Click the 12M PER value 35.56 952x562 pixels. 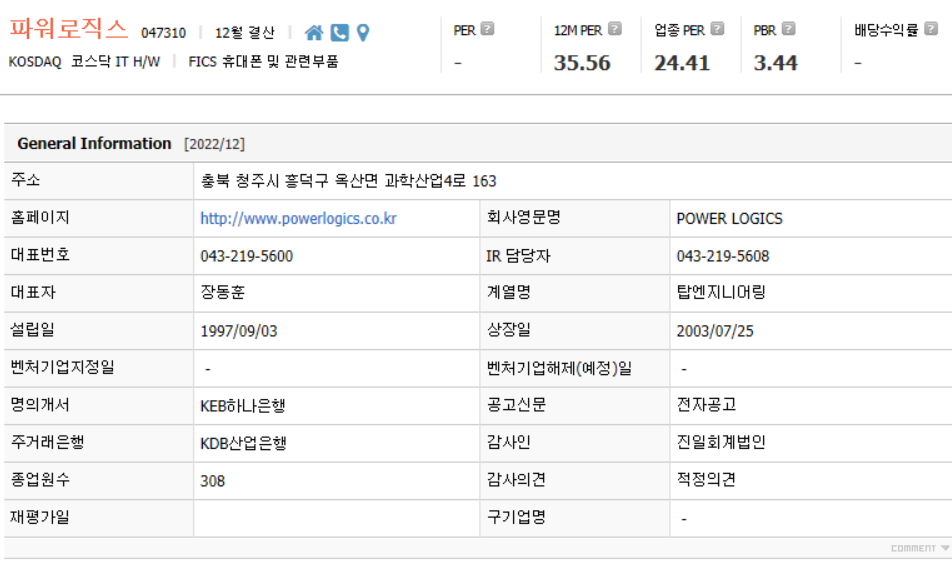pyautogui.click(x=582, y=63)
